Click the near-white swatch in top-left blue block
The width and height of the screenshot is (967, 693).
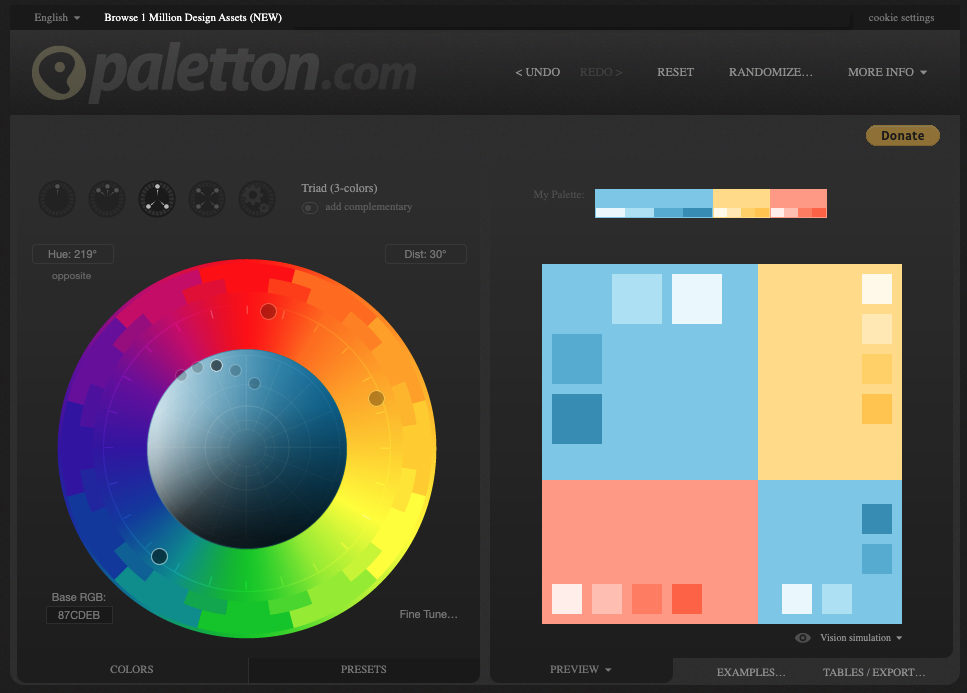[697, 299]
